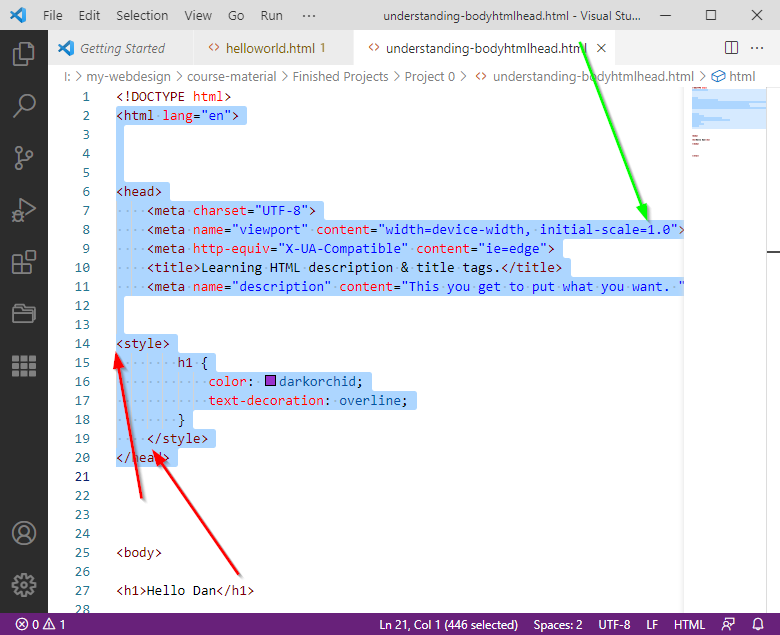The width and height of the screenshot is (780, 635).
Task: Switch to the Getting Started tab
Action: pyautogui.click(x=121, y=48)
